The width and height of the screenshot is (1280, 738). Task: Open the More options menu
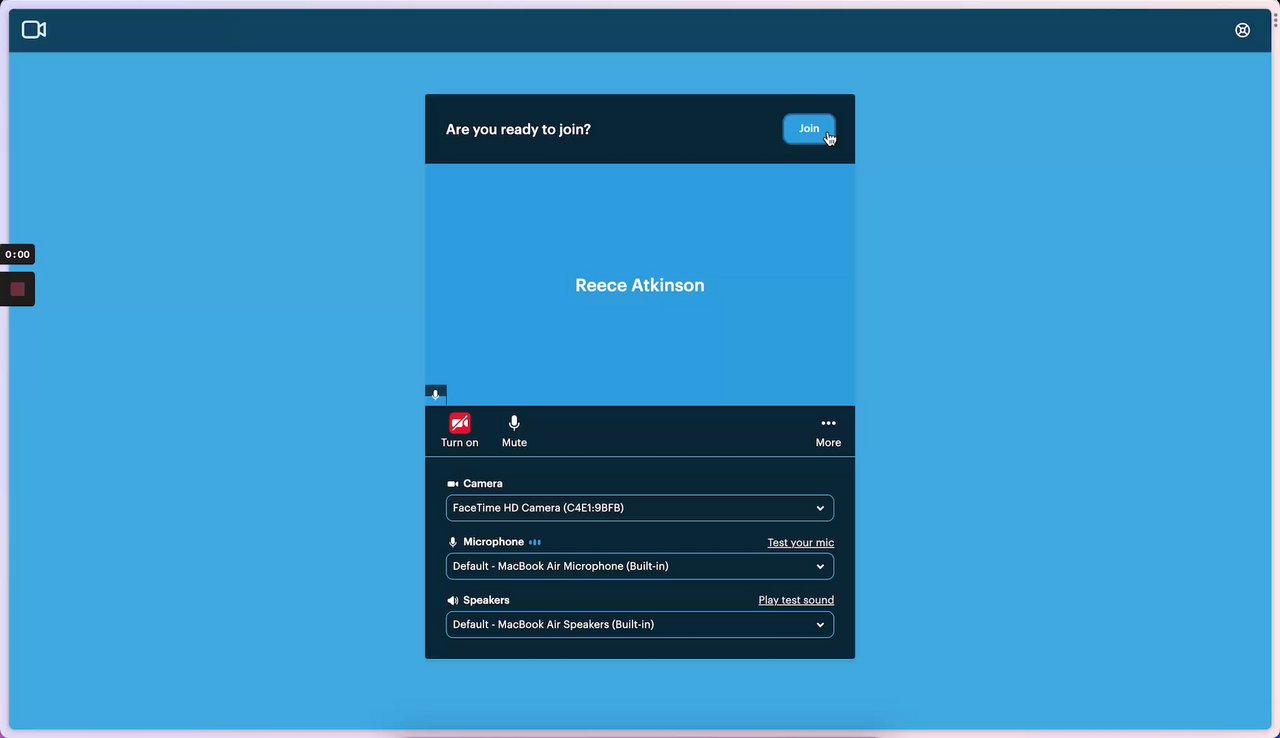828,431
